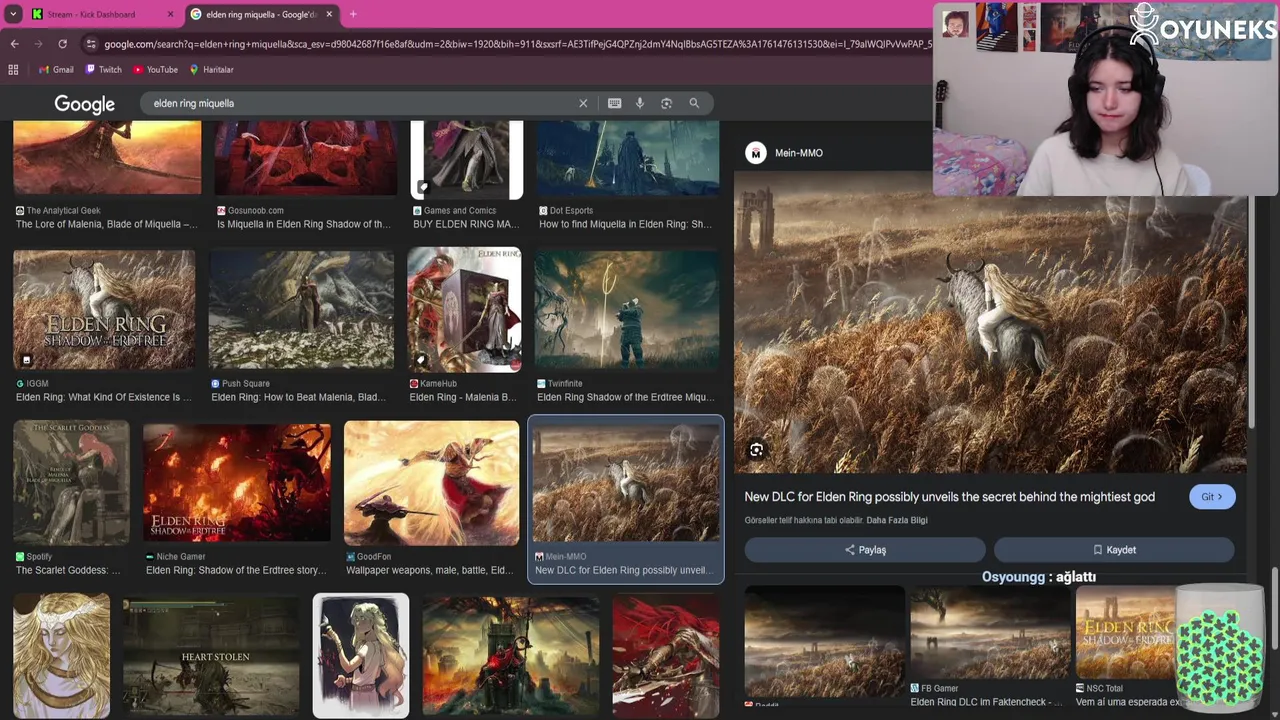Open the on-screen keyboard input tool
Viewport: 1280px width, 720px height.
pyautogui.click(x=614, y=103)
